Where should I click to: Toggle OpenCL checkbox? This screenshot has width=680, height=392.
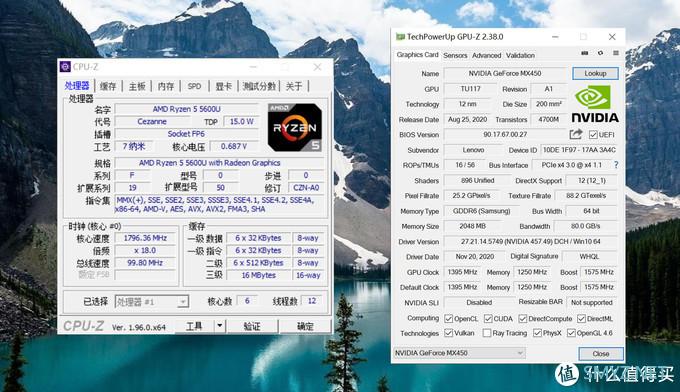click(448, 319)
